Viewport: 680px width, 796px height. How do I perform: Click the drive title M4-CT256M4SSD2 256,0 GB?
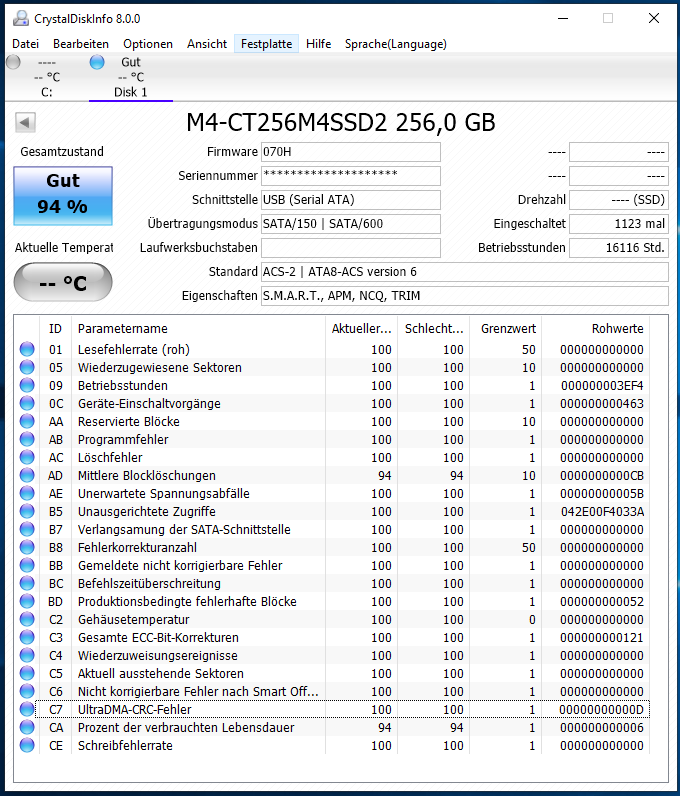click(x=341, y=122)
